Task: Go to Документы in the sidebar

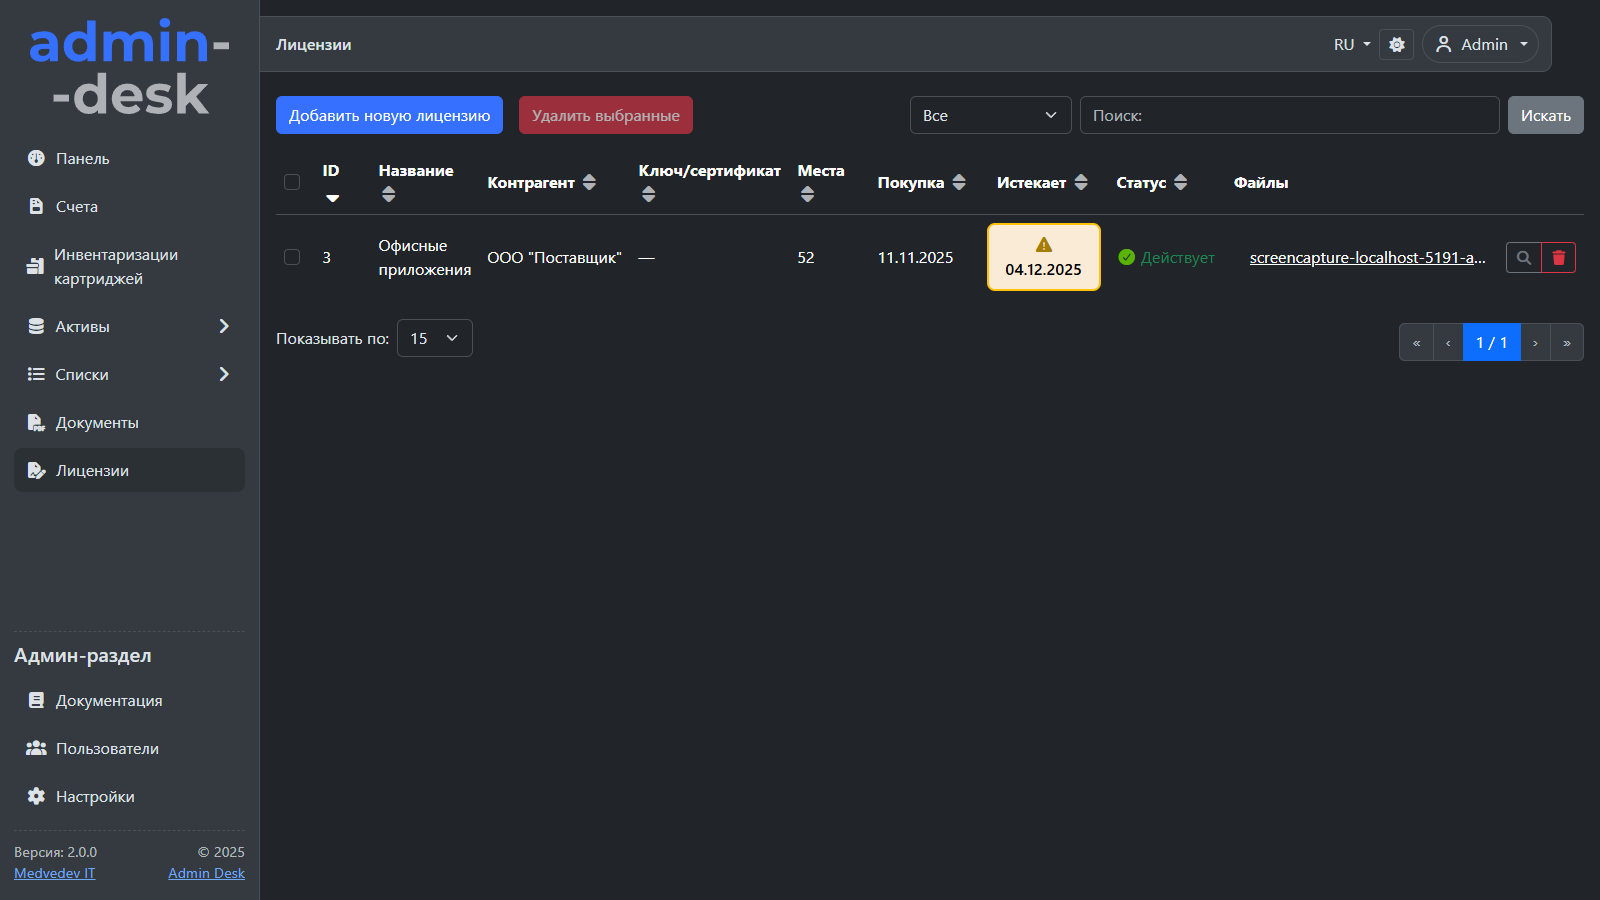Action: (97, 422)
